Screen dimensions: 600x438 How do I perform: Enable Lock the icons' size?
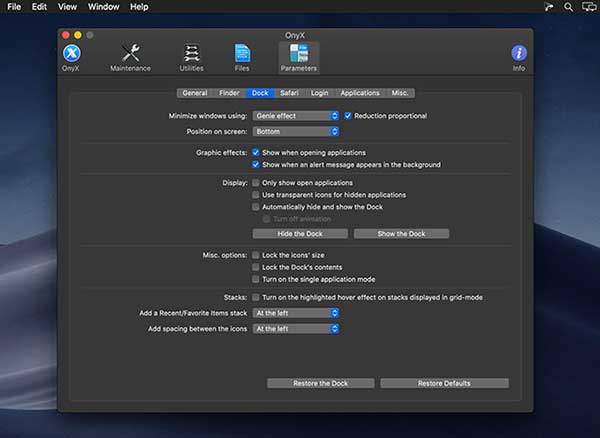click(x=256, y=255)
